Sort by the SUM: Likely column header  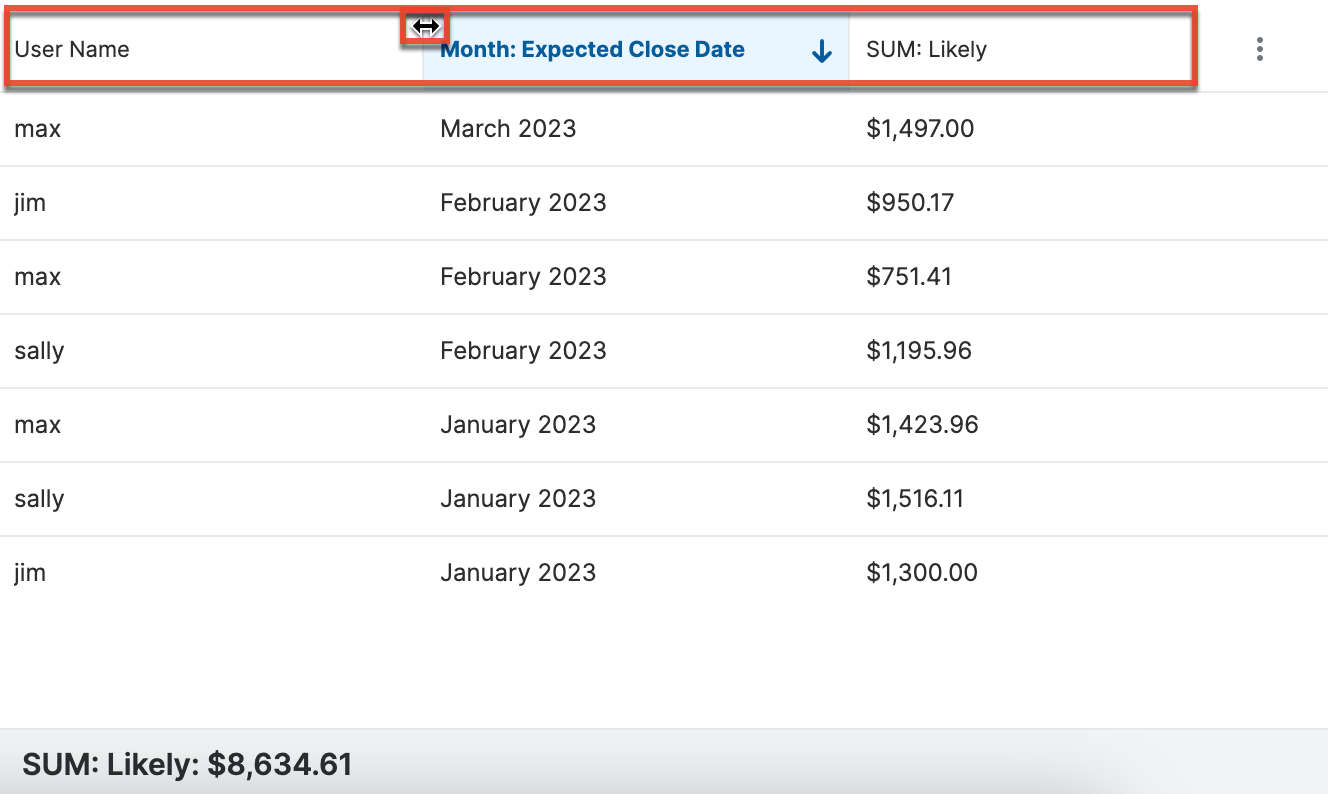coord(926,49)
